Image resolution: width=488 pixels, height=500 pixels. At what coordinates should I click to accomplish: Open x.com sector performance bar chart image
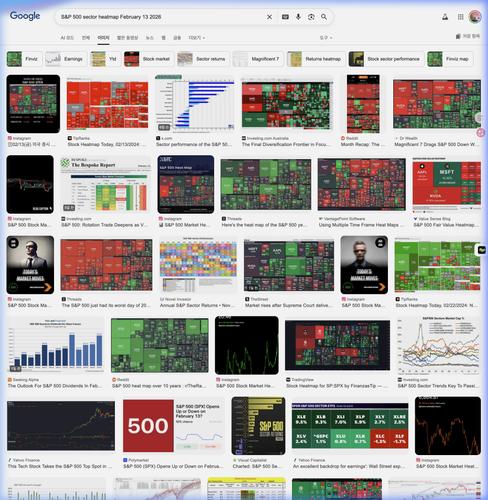(x=195, y=104)
